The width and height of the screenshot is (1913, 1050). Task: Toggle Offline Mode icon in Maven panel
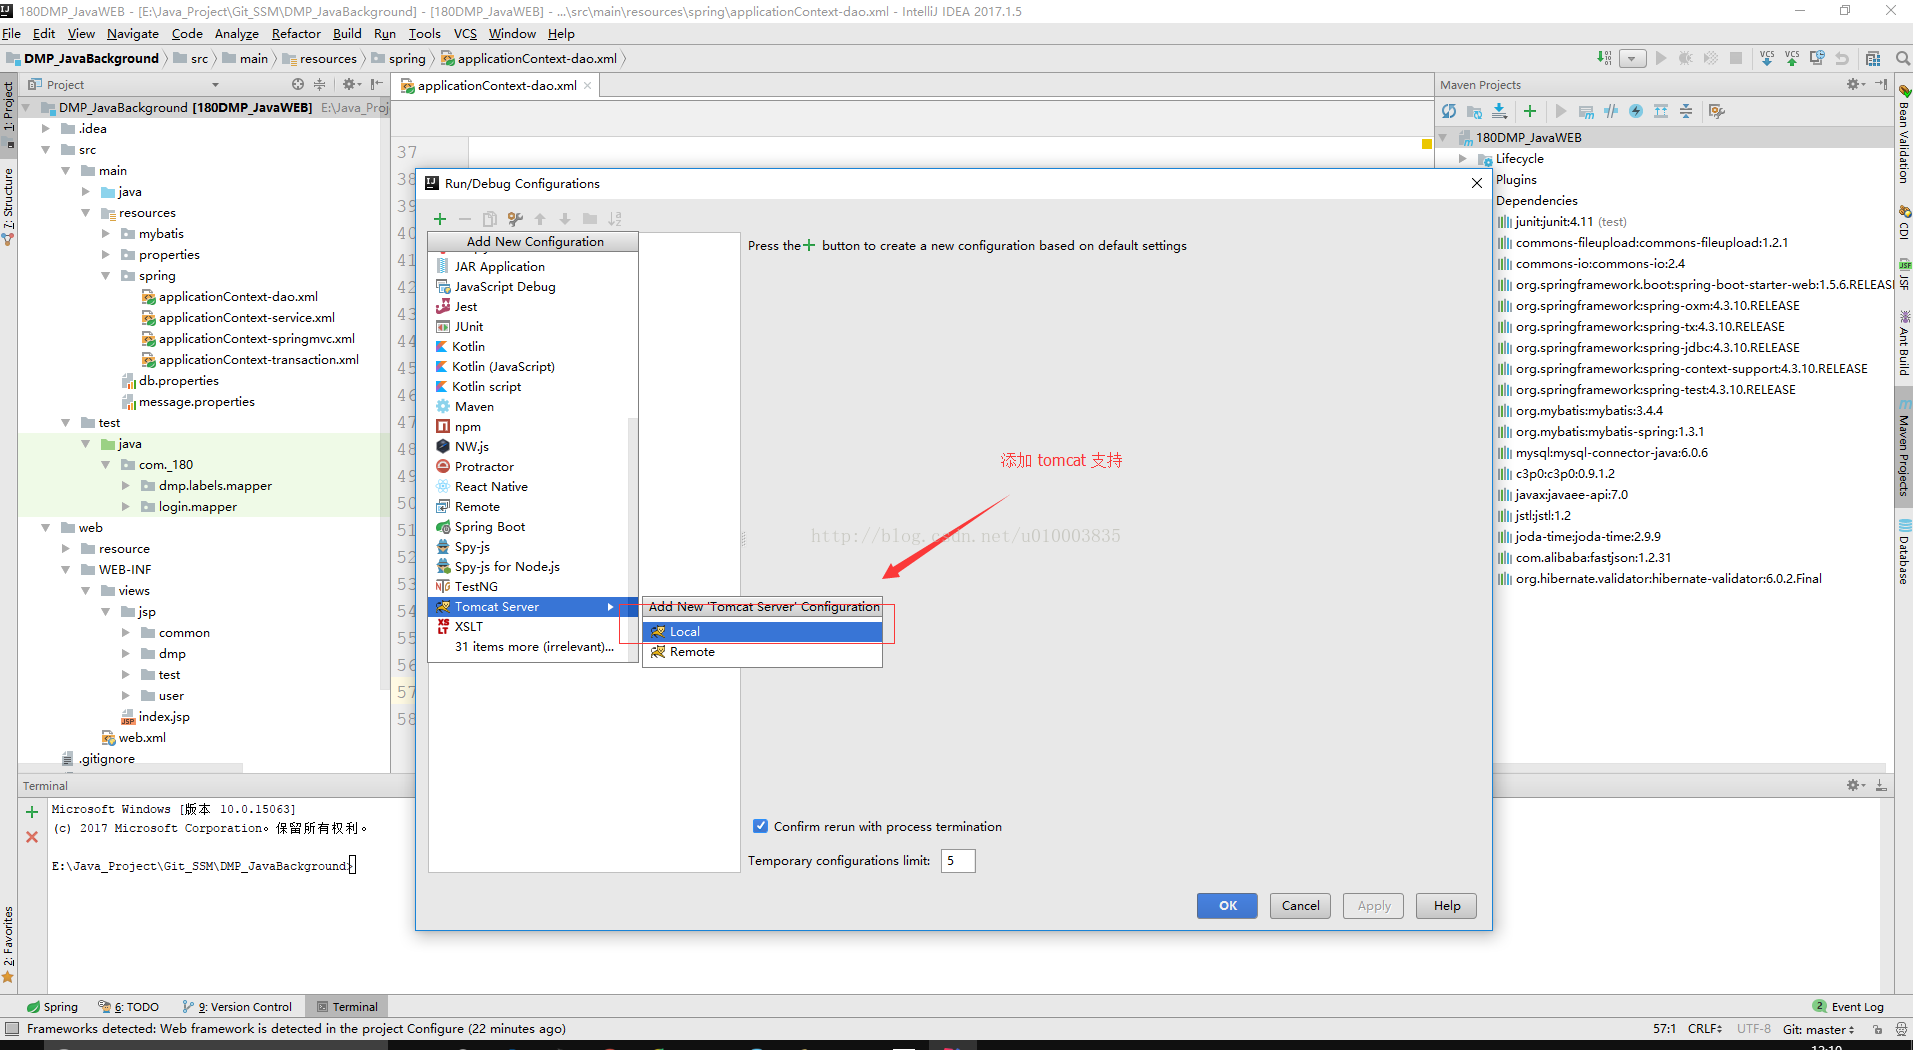(x=1611, y=111)
